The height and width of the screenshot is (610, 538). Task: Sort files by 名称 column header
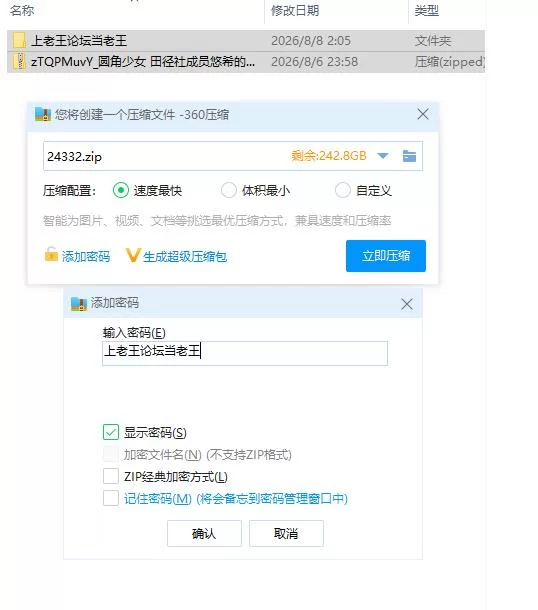pyautogui.click(x=22, y=11)
